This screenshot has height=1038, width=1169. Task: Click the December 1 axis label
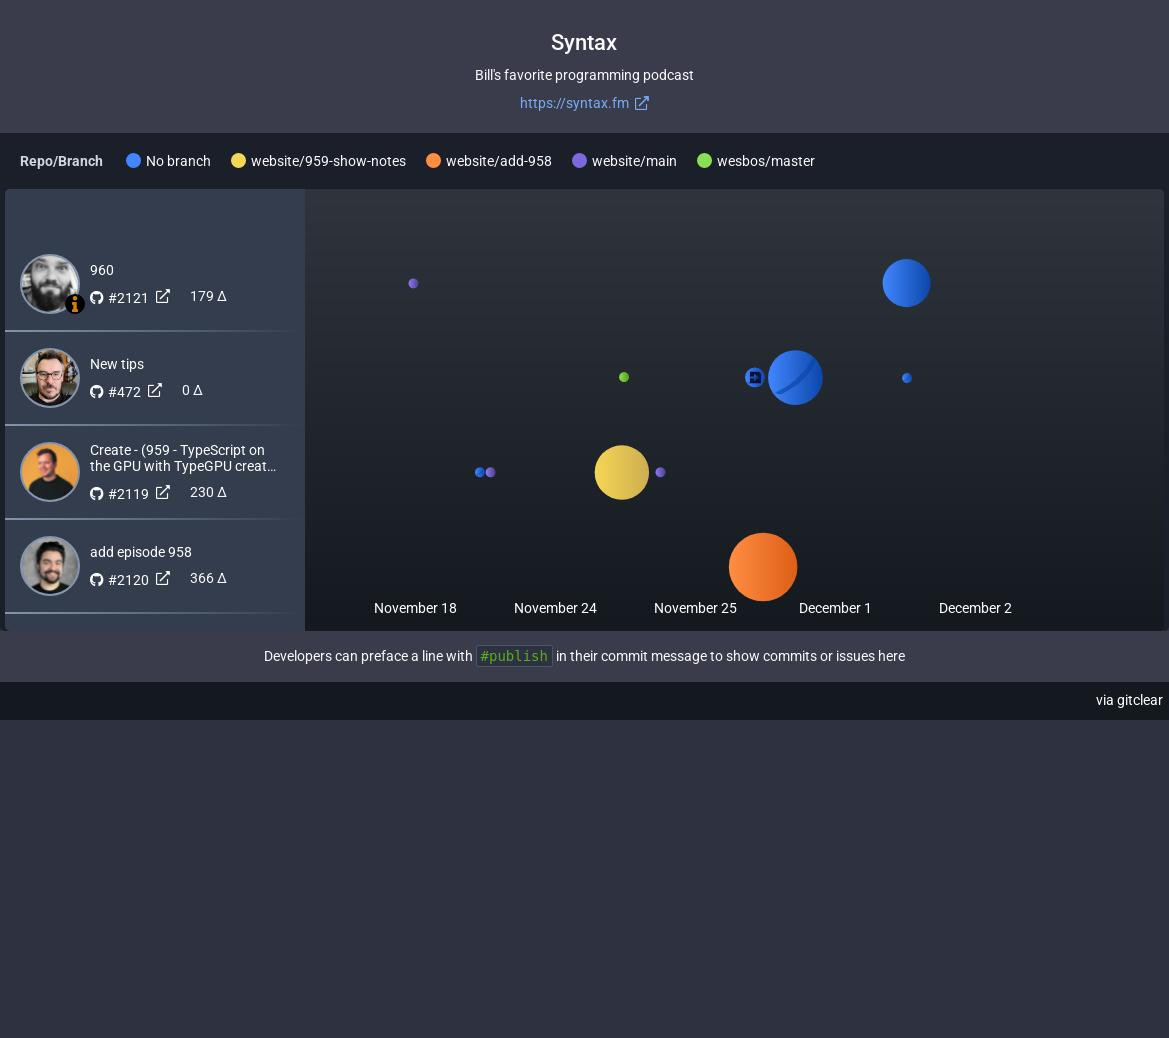coord(835,608)
